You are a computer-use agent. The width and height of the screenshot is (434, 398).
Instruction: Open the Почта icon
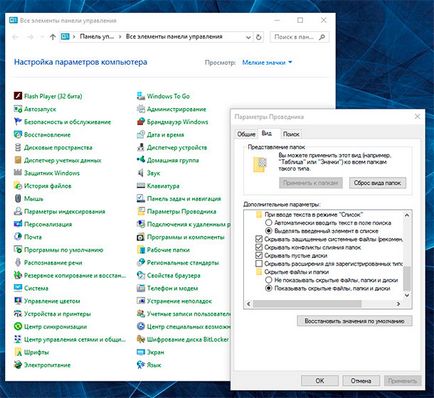point(18,237)
